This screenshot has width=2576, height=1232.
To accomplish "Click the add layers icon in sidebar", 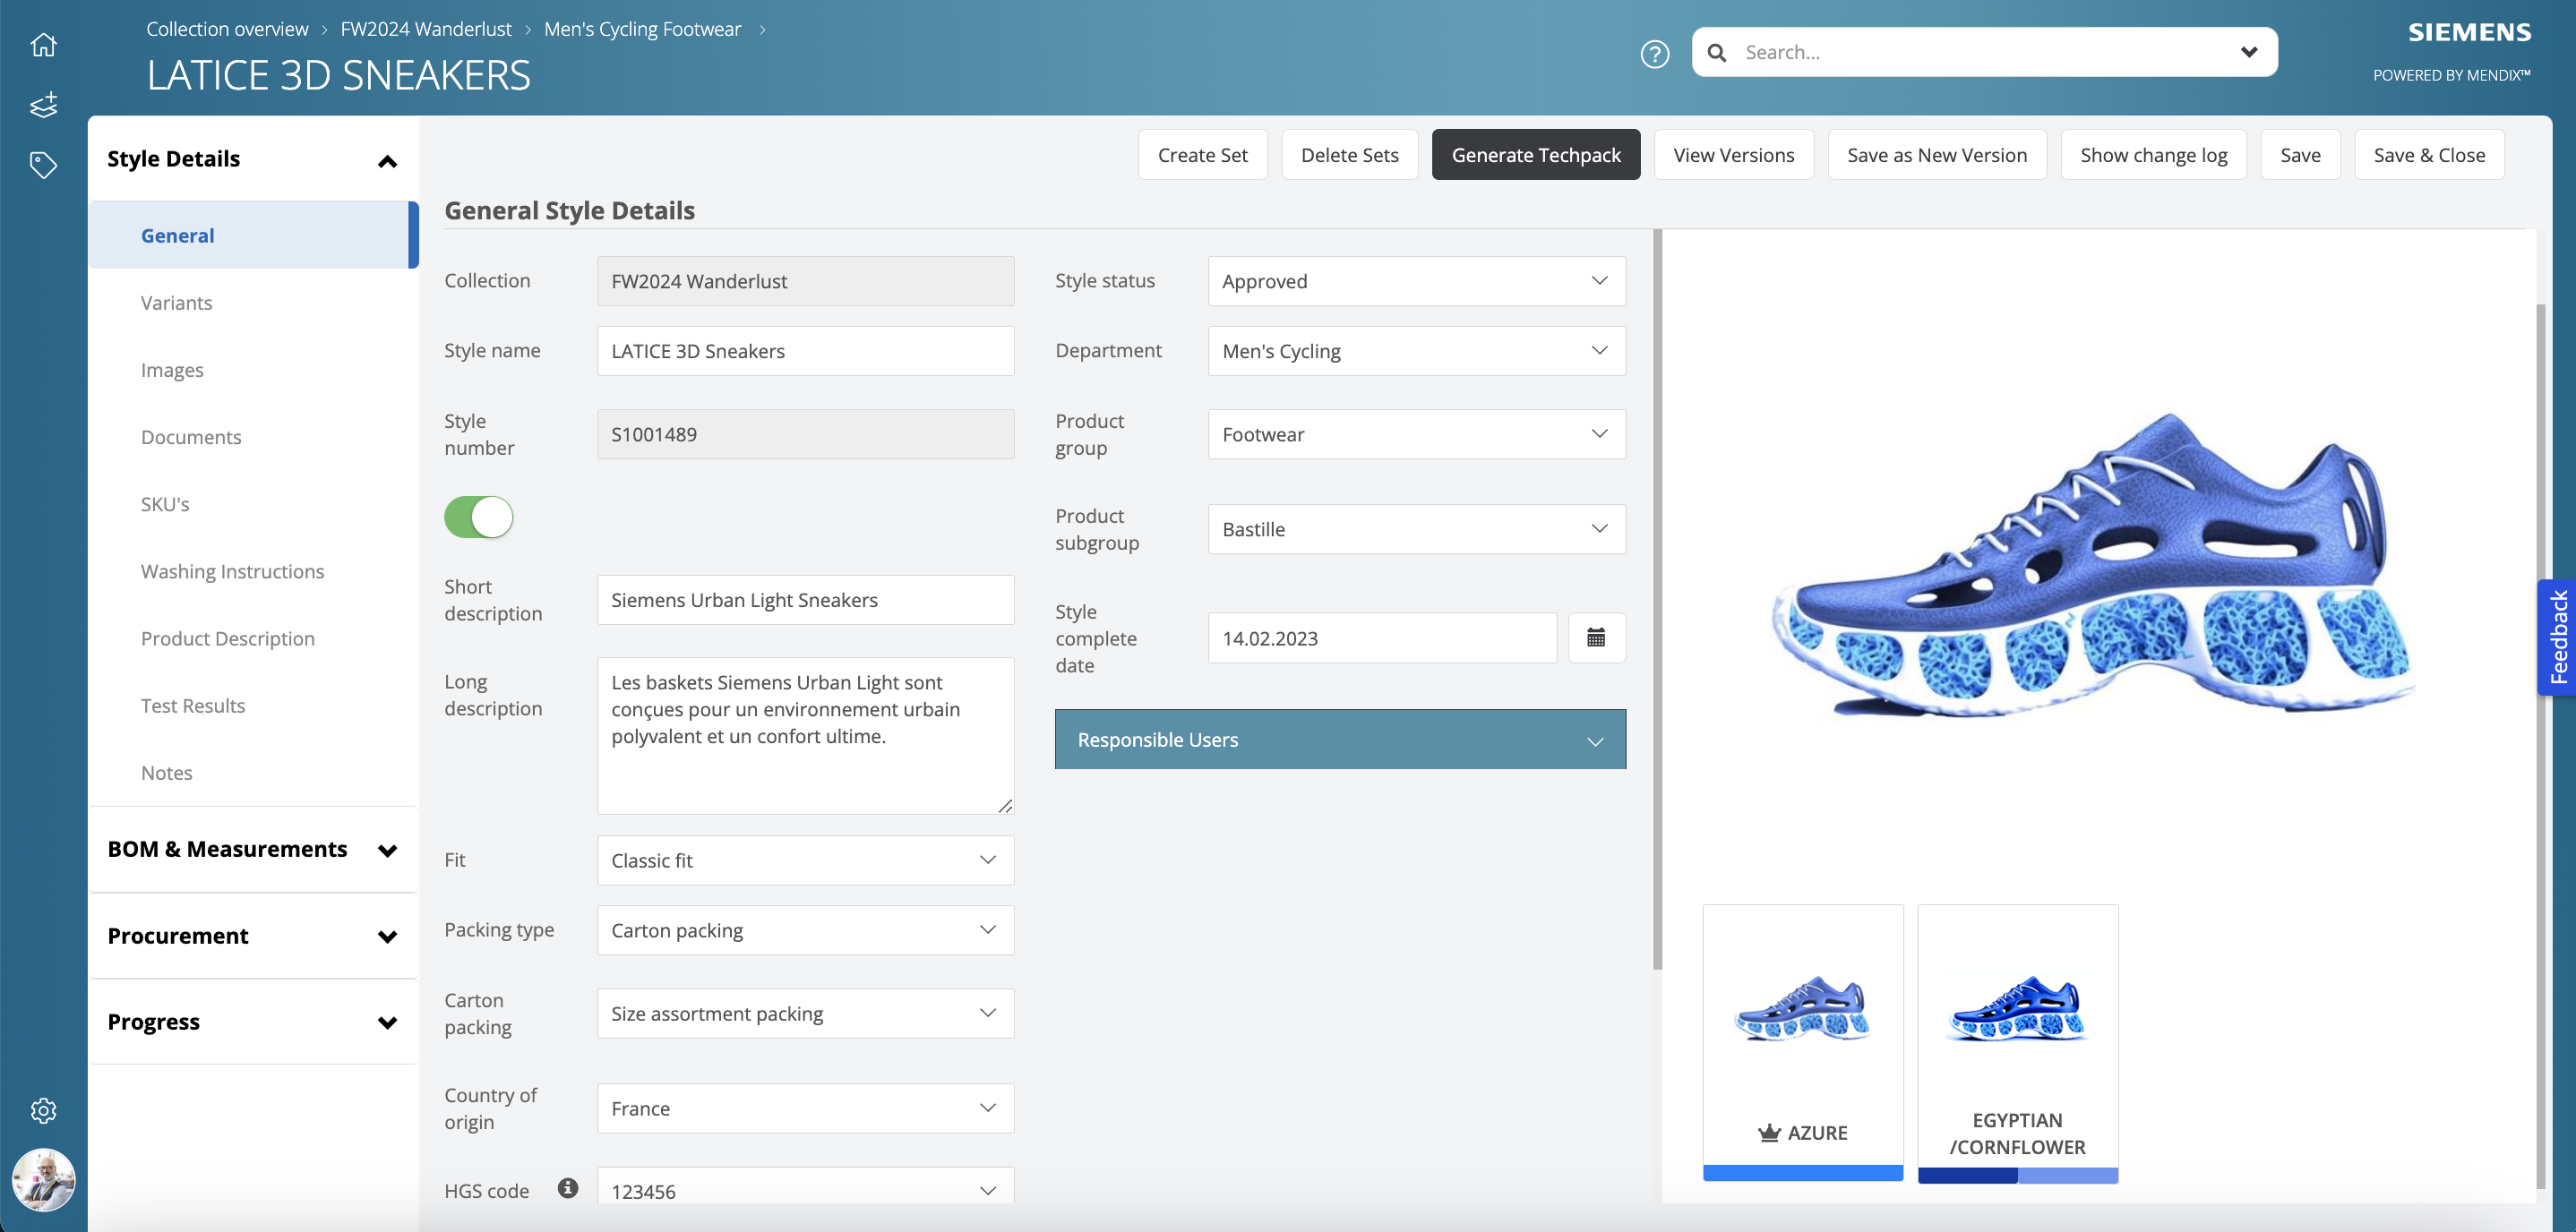I will (43, 104).
